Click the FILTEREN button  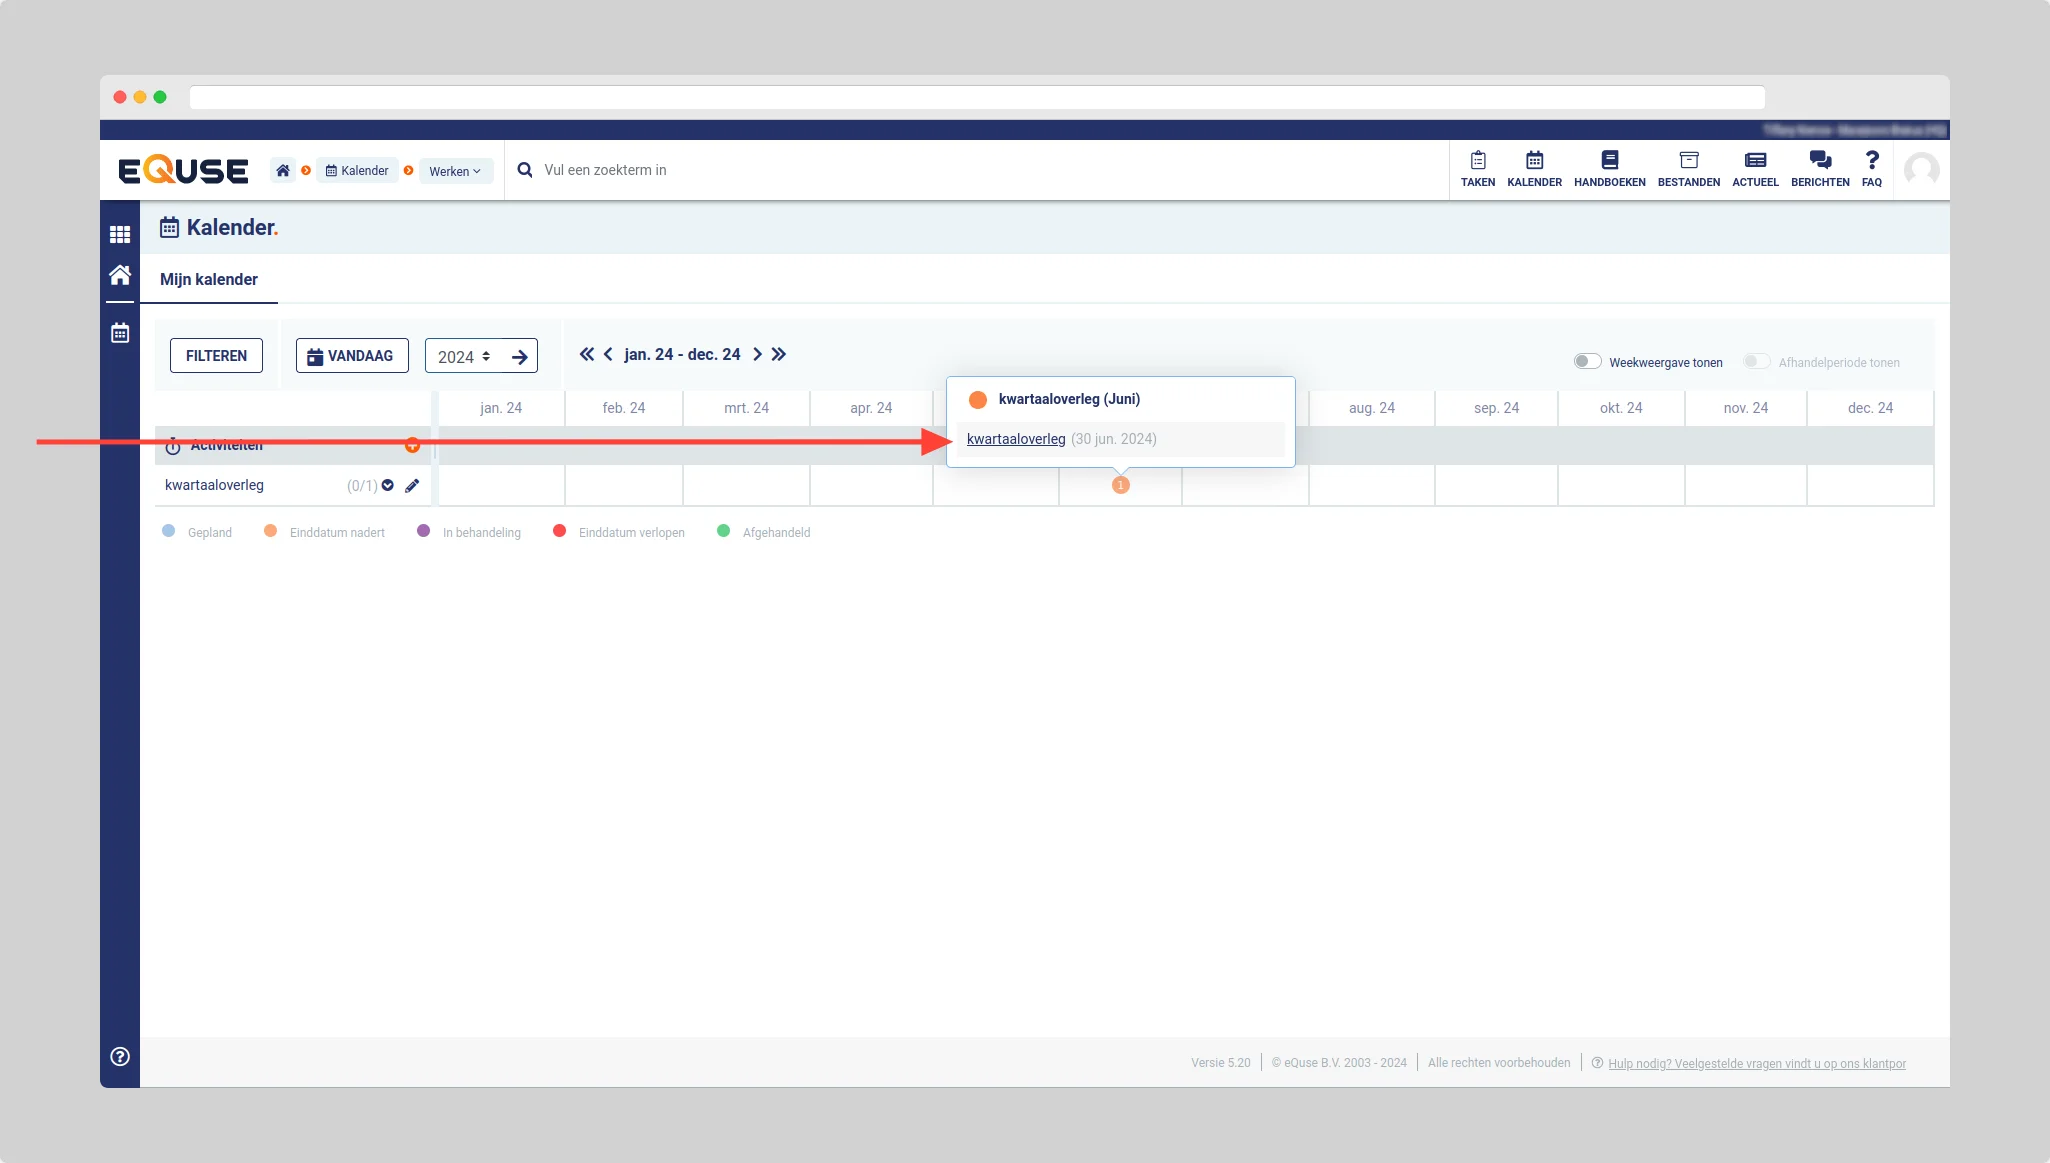point(216,356)
